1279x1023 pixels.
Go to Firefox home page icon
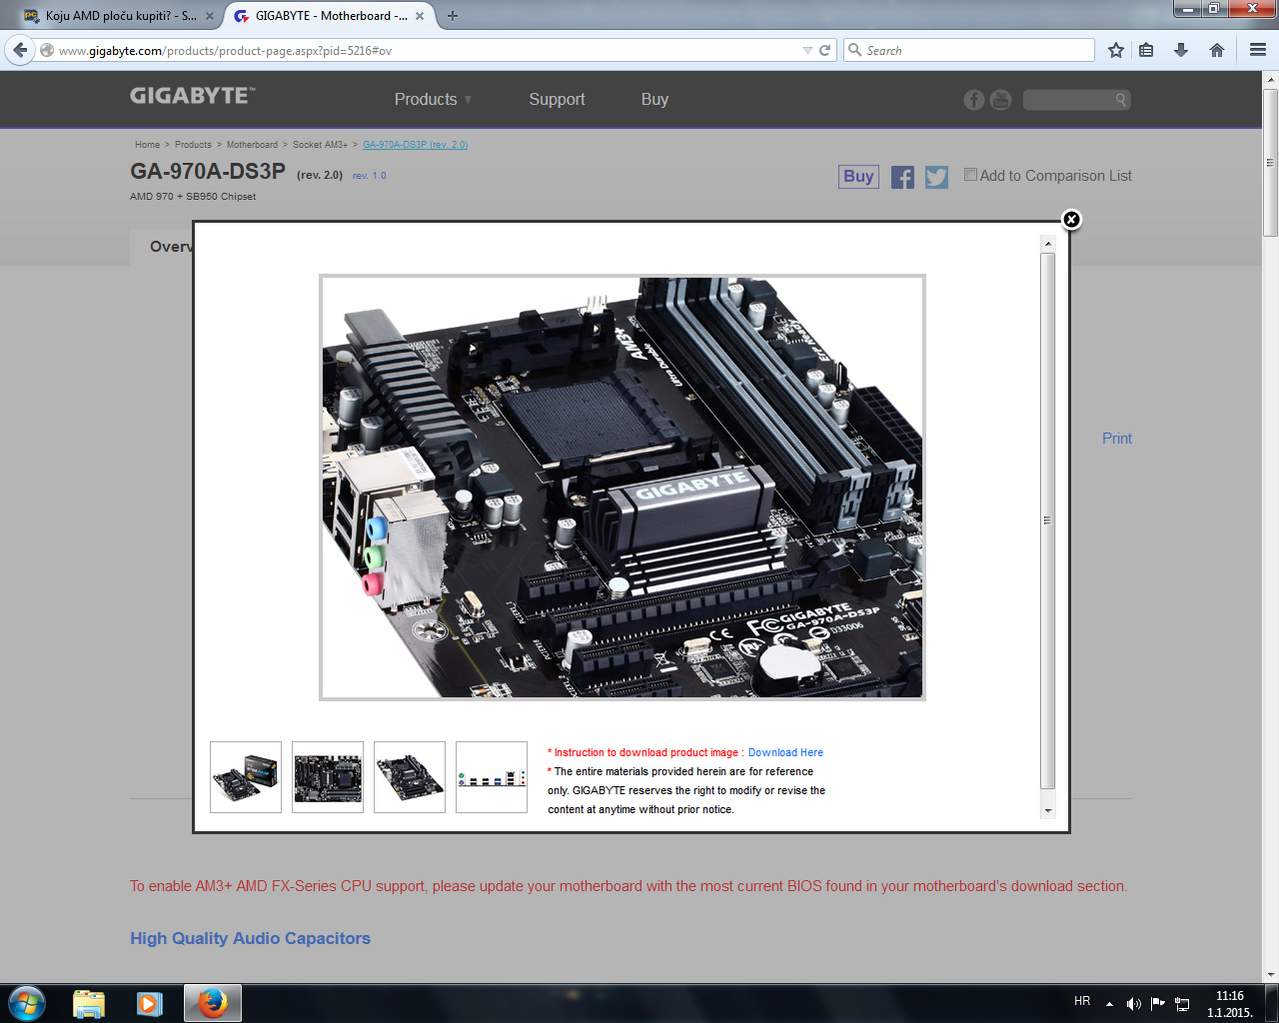1216,50
